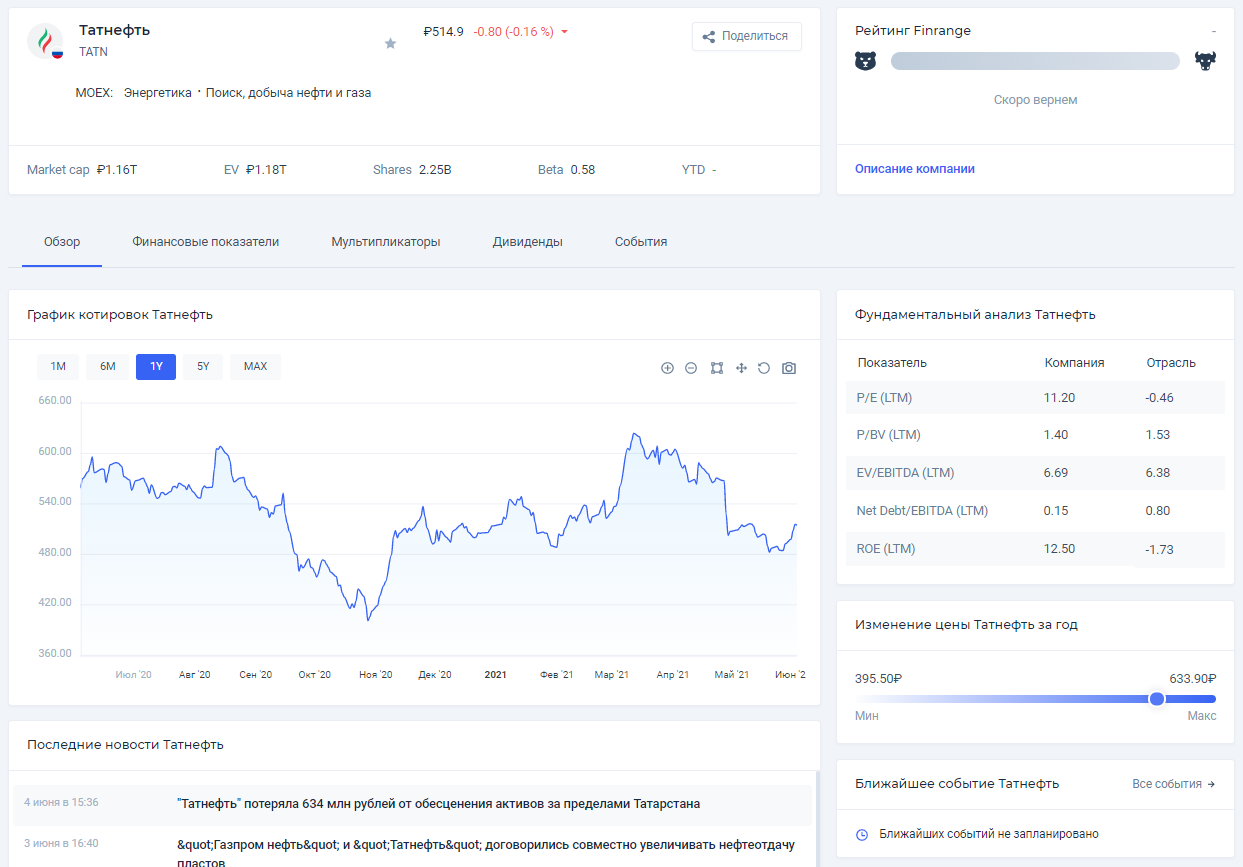Screen dimensions: 1243x867
Task: Set chart range to 6M
Action: pos(108,366)
